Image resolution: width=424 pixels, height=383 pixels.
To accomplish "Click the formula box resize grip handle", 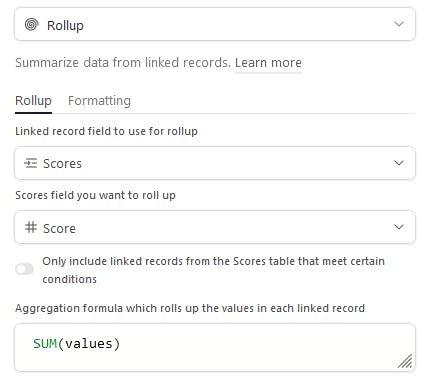I will click(x=405, y=361).
